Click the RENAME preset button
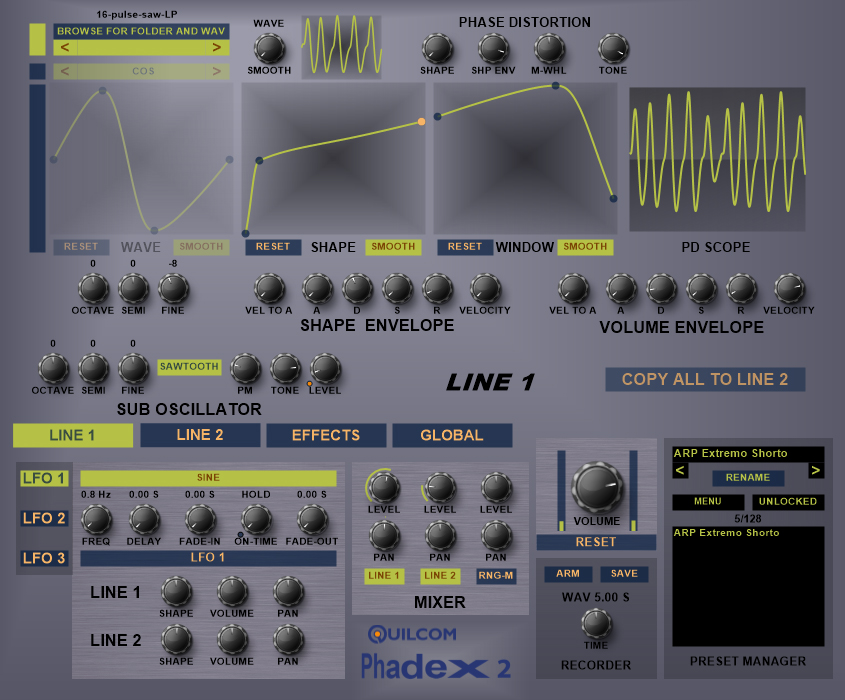Viewport: 845px width, 700px height. click(748, 478)
